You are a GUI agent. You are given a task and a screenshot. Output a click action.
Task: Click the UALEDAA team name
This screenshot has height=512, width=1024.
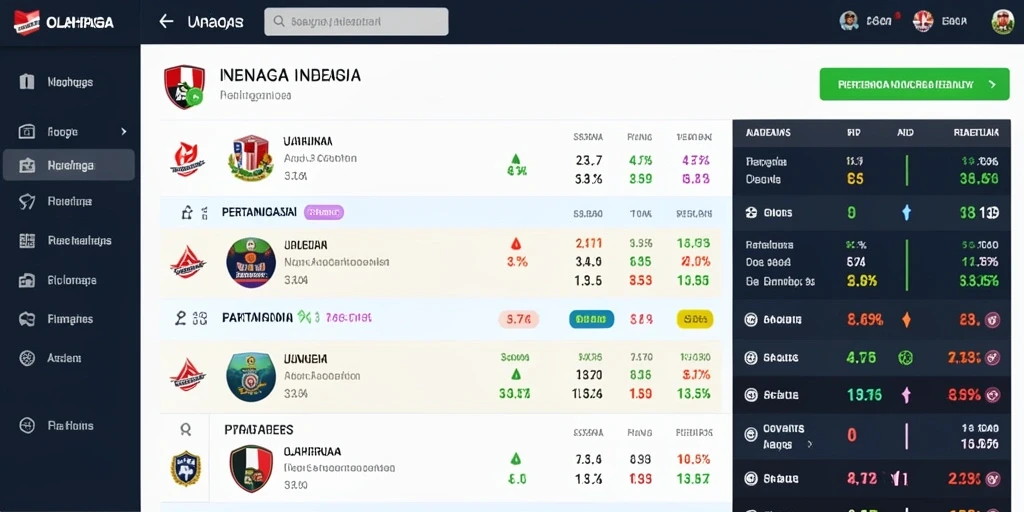(306, 245)
